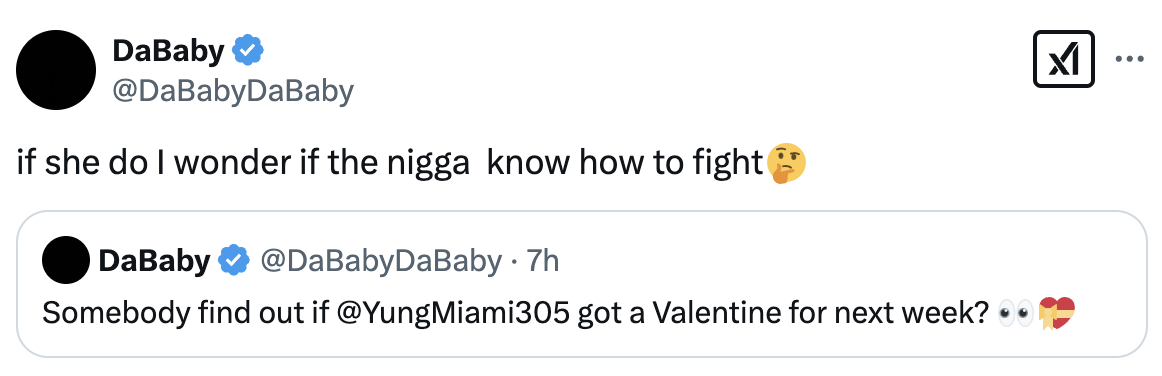The width and height of the screenshot is (1162, 376).
Task: Click the 7h timestamp on quoted tweet
Action: (542, 261)
